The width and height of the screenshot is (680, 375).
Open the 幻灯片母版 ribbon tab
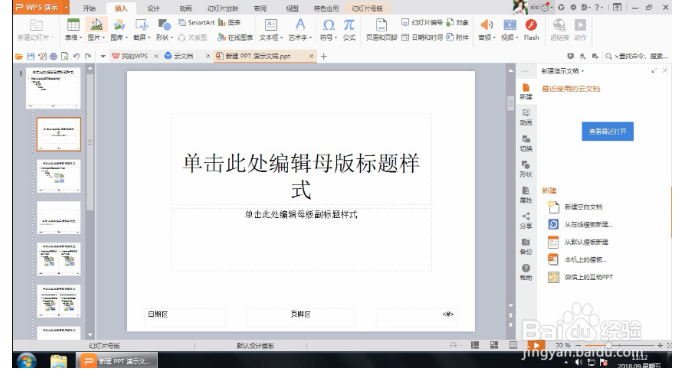367,8
